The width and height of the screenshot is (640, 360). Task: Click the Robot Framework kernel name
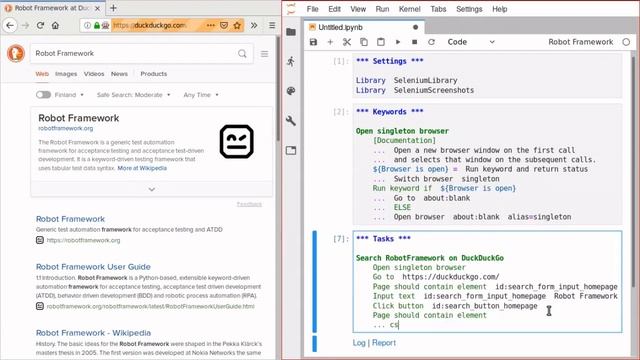click(x=580, y=42)
